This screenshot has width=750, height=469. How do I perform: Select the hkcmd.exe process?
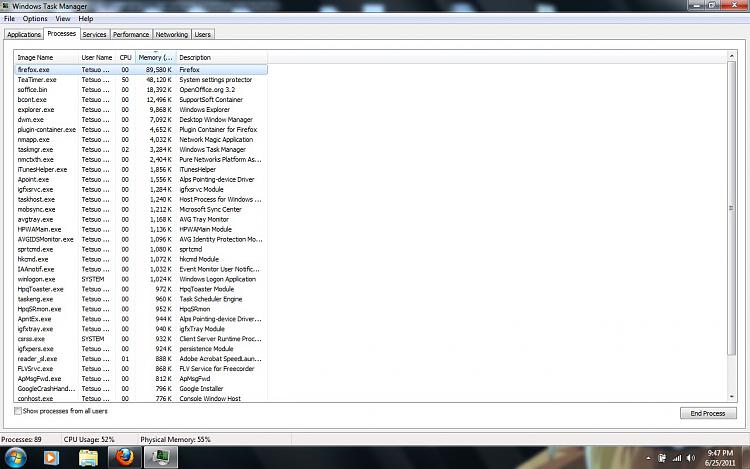pyautogui.click(x=141, y=259)
